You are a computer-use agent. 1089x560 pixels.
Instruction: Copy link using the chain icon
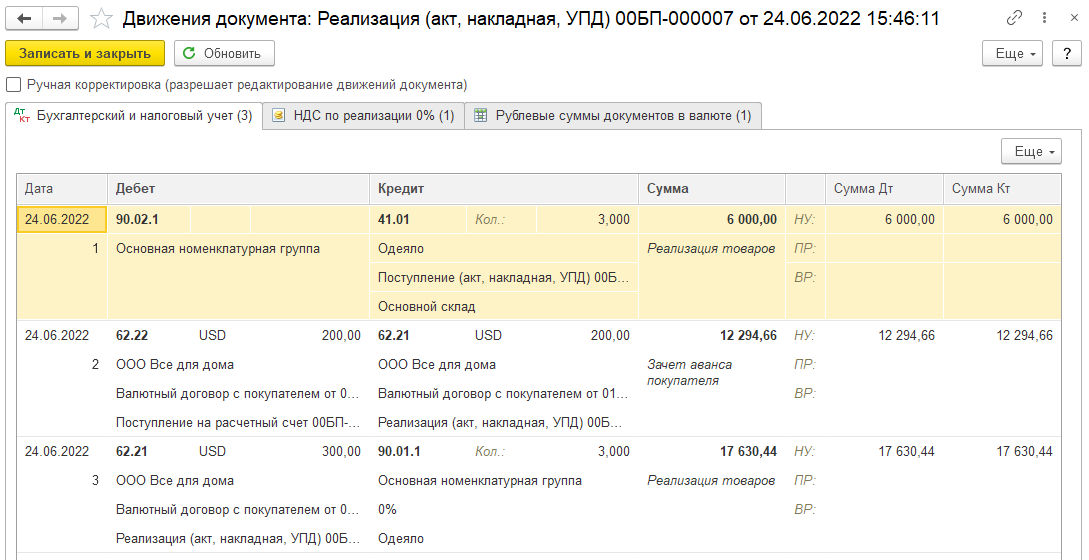(x=1014, y=19)
